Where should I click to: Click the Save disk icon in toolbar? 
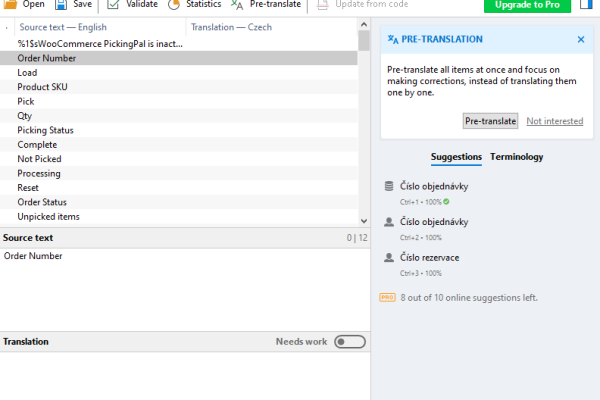[x=61, y=5]
